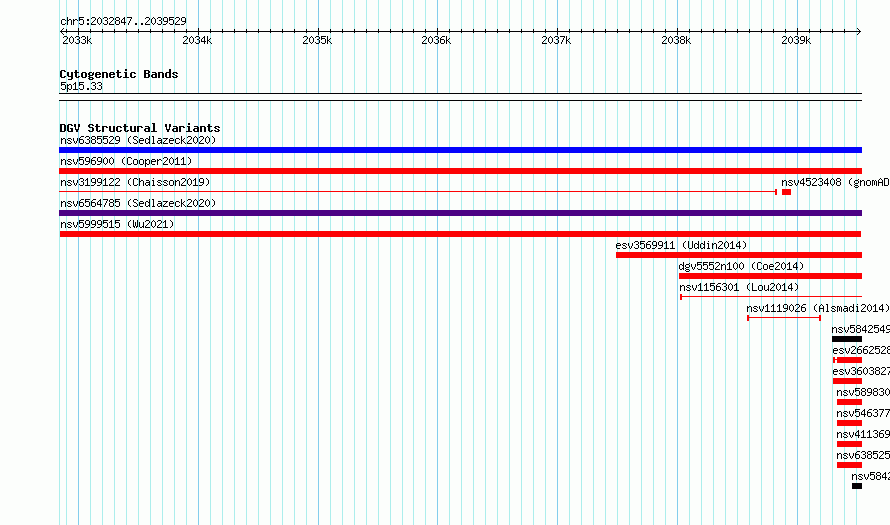Click the 5p15.33 band label
890x525 pixels.
81,86
